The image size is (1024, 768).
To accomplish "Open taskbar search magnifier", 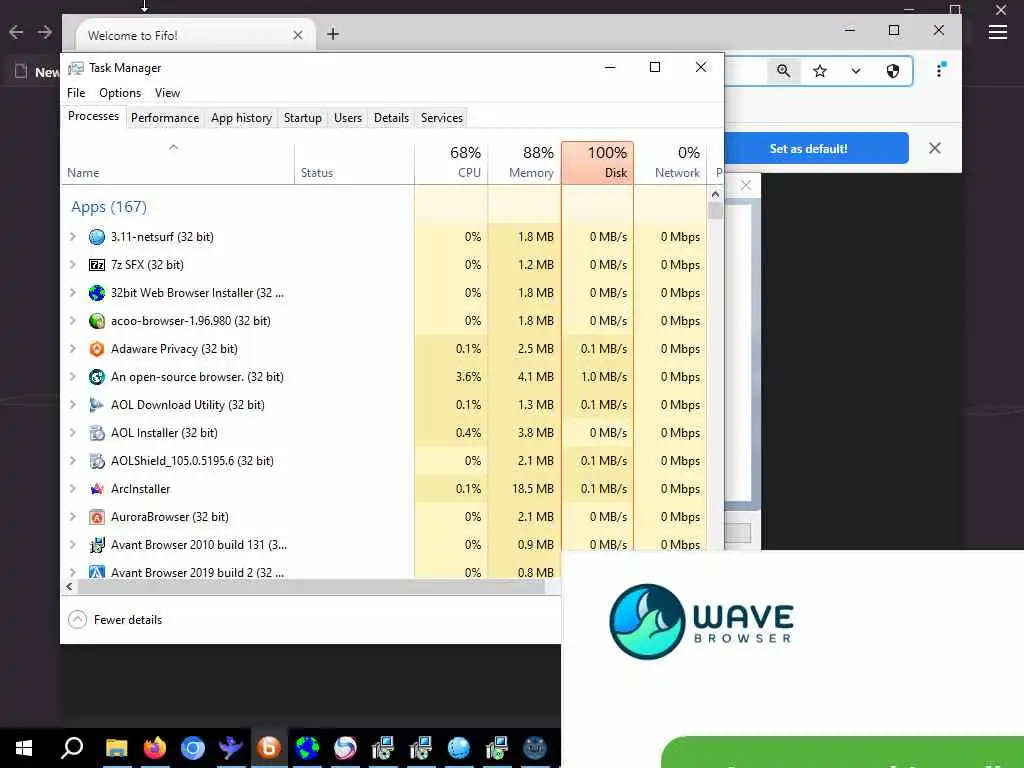I will 71,747.
